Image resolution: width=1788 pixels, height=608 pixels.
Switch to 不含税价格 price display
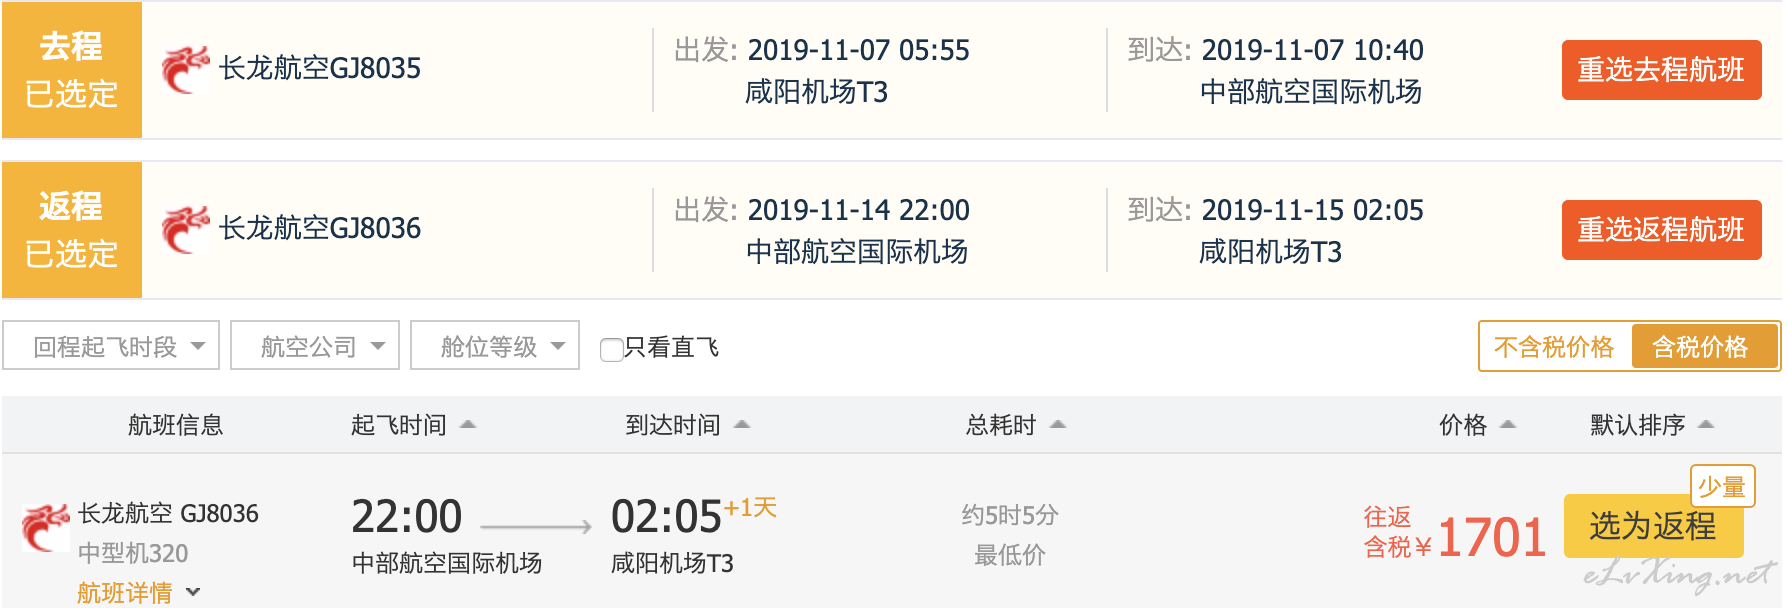pyautogui.click(x=1554, y=347)
